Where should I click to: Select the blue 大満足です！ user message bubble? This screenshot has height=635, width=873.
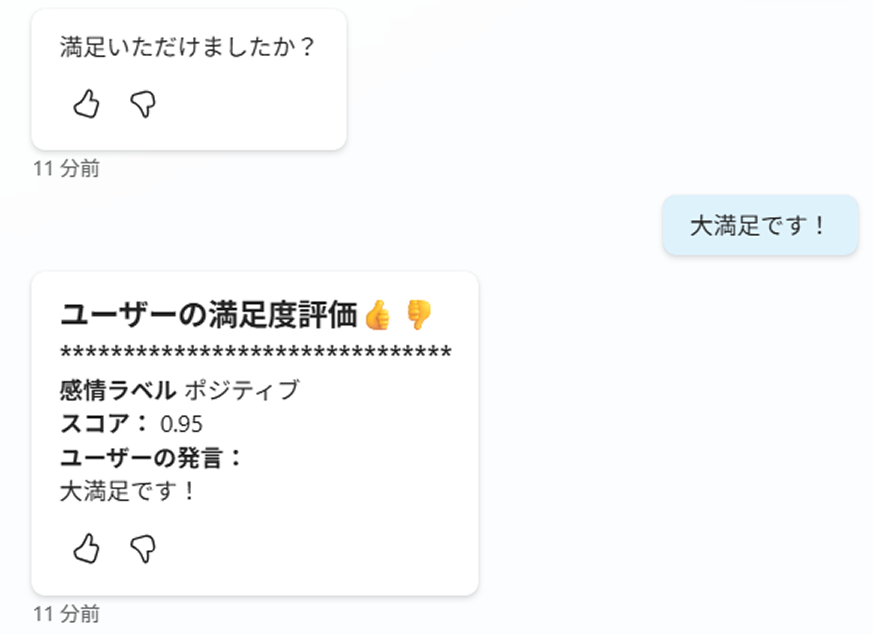[760, 226]
